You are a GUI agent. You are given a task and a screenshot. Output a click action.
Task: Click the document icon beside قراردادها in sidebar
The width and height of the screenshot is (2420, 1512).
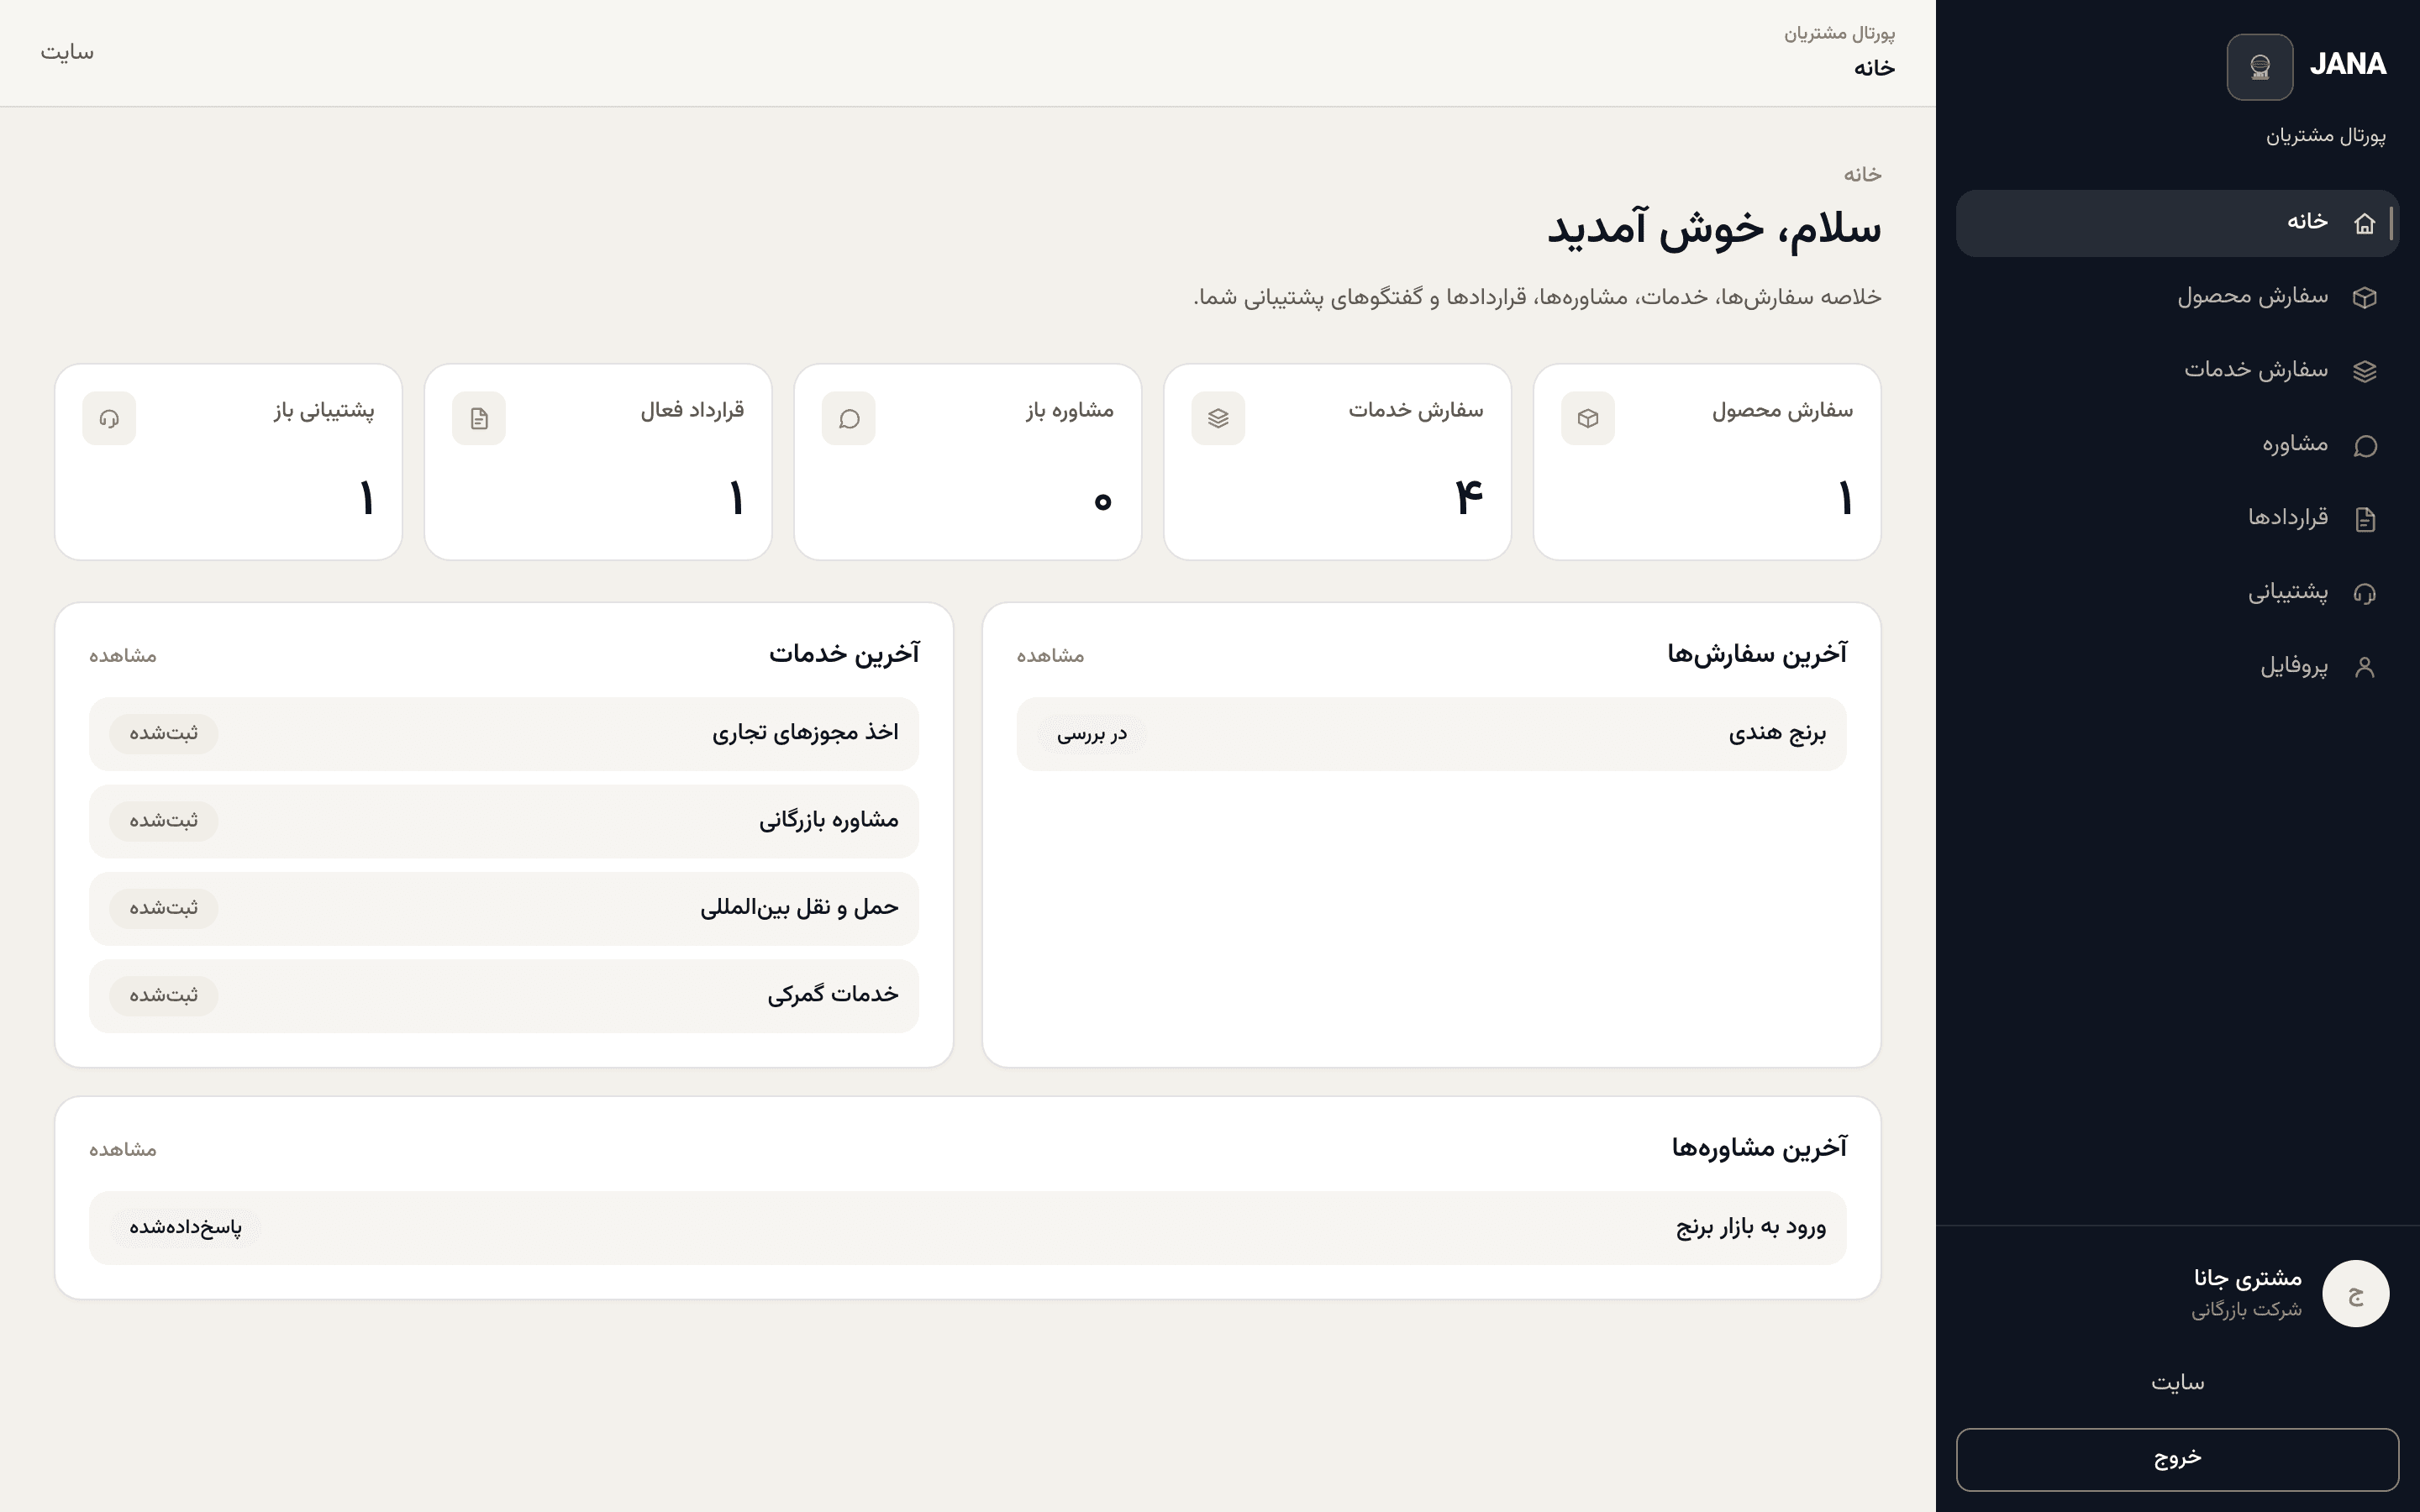[2364, 519]
